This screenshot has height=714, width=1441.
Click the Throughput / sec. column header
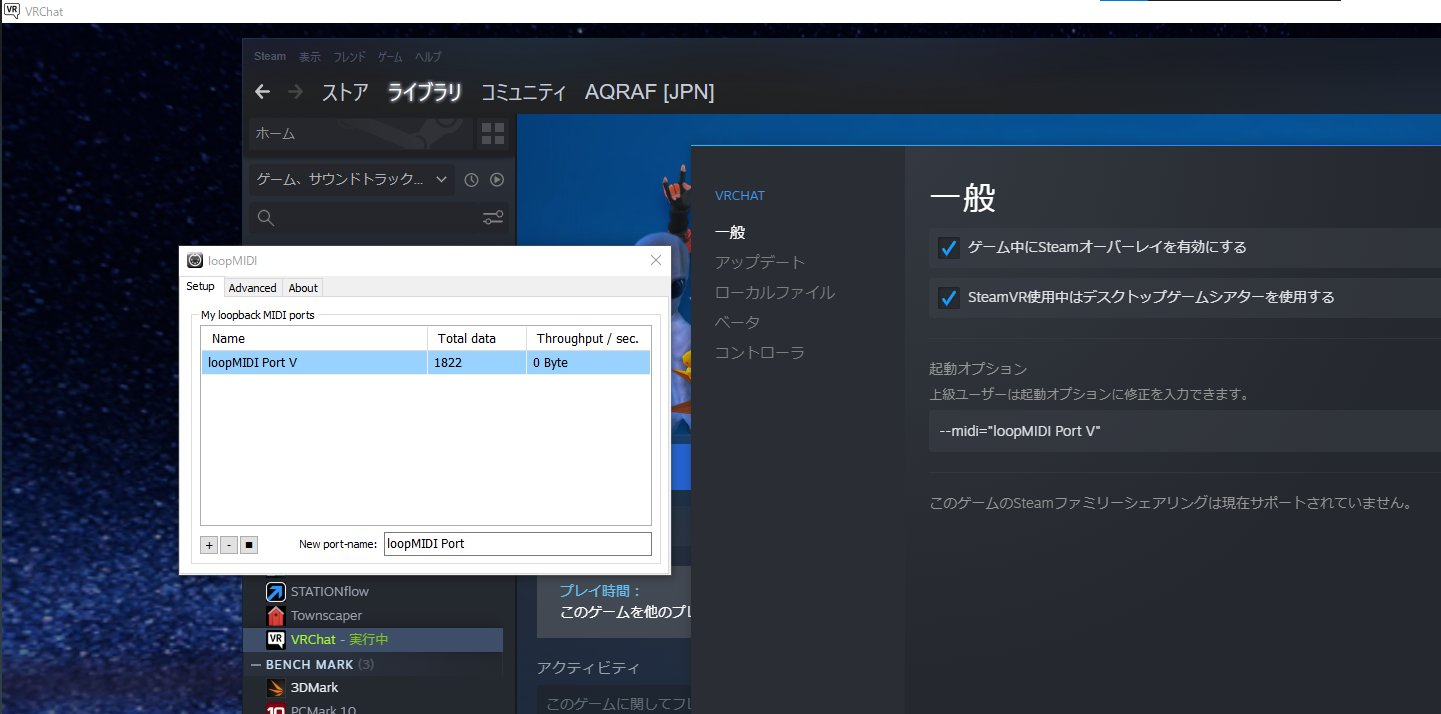coord(589,338)
